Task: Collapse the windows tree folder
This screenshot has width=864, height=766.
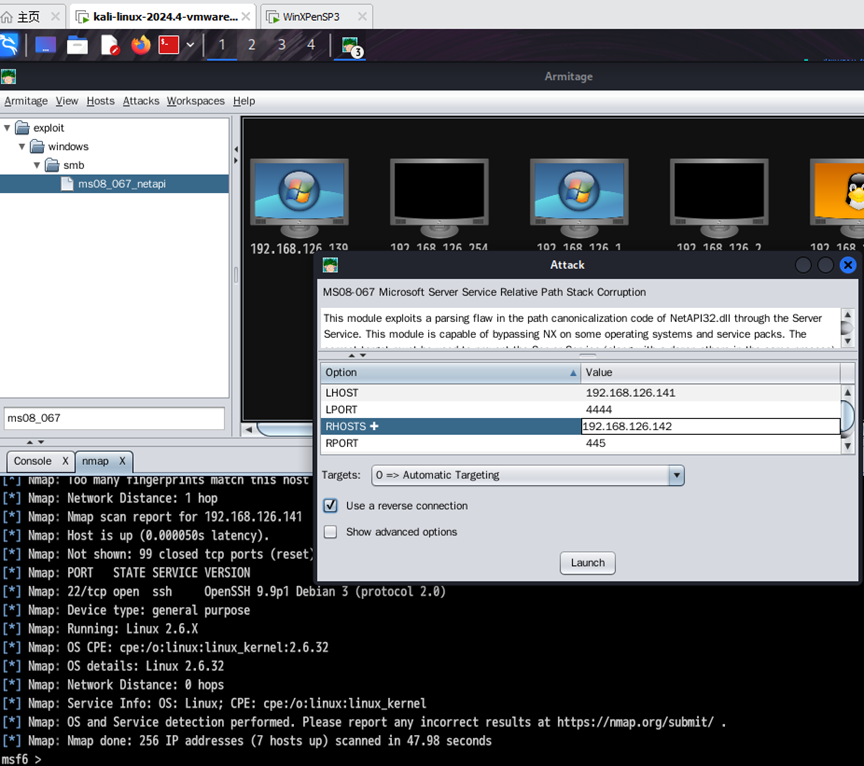Action: (22, 147)
